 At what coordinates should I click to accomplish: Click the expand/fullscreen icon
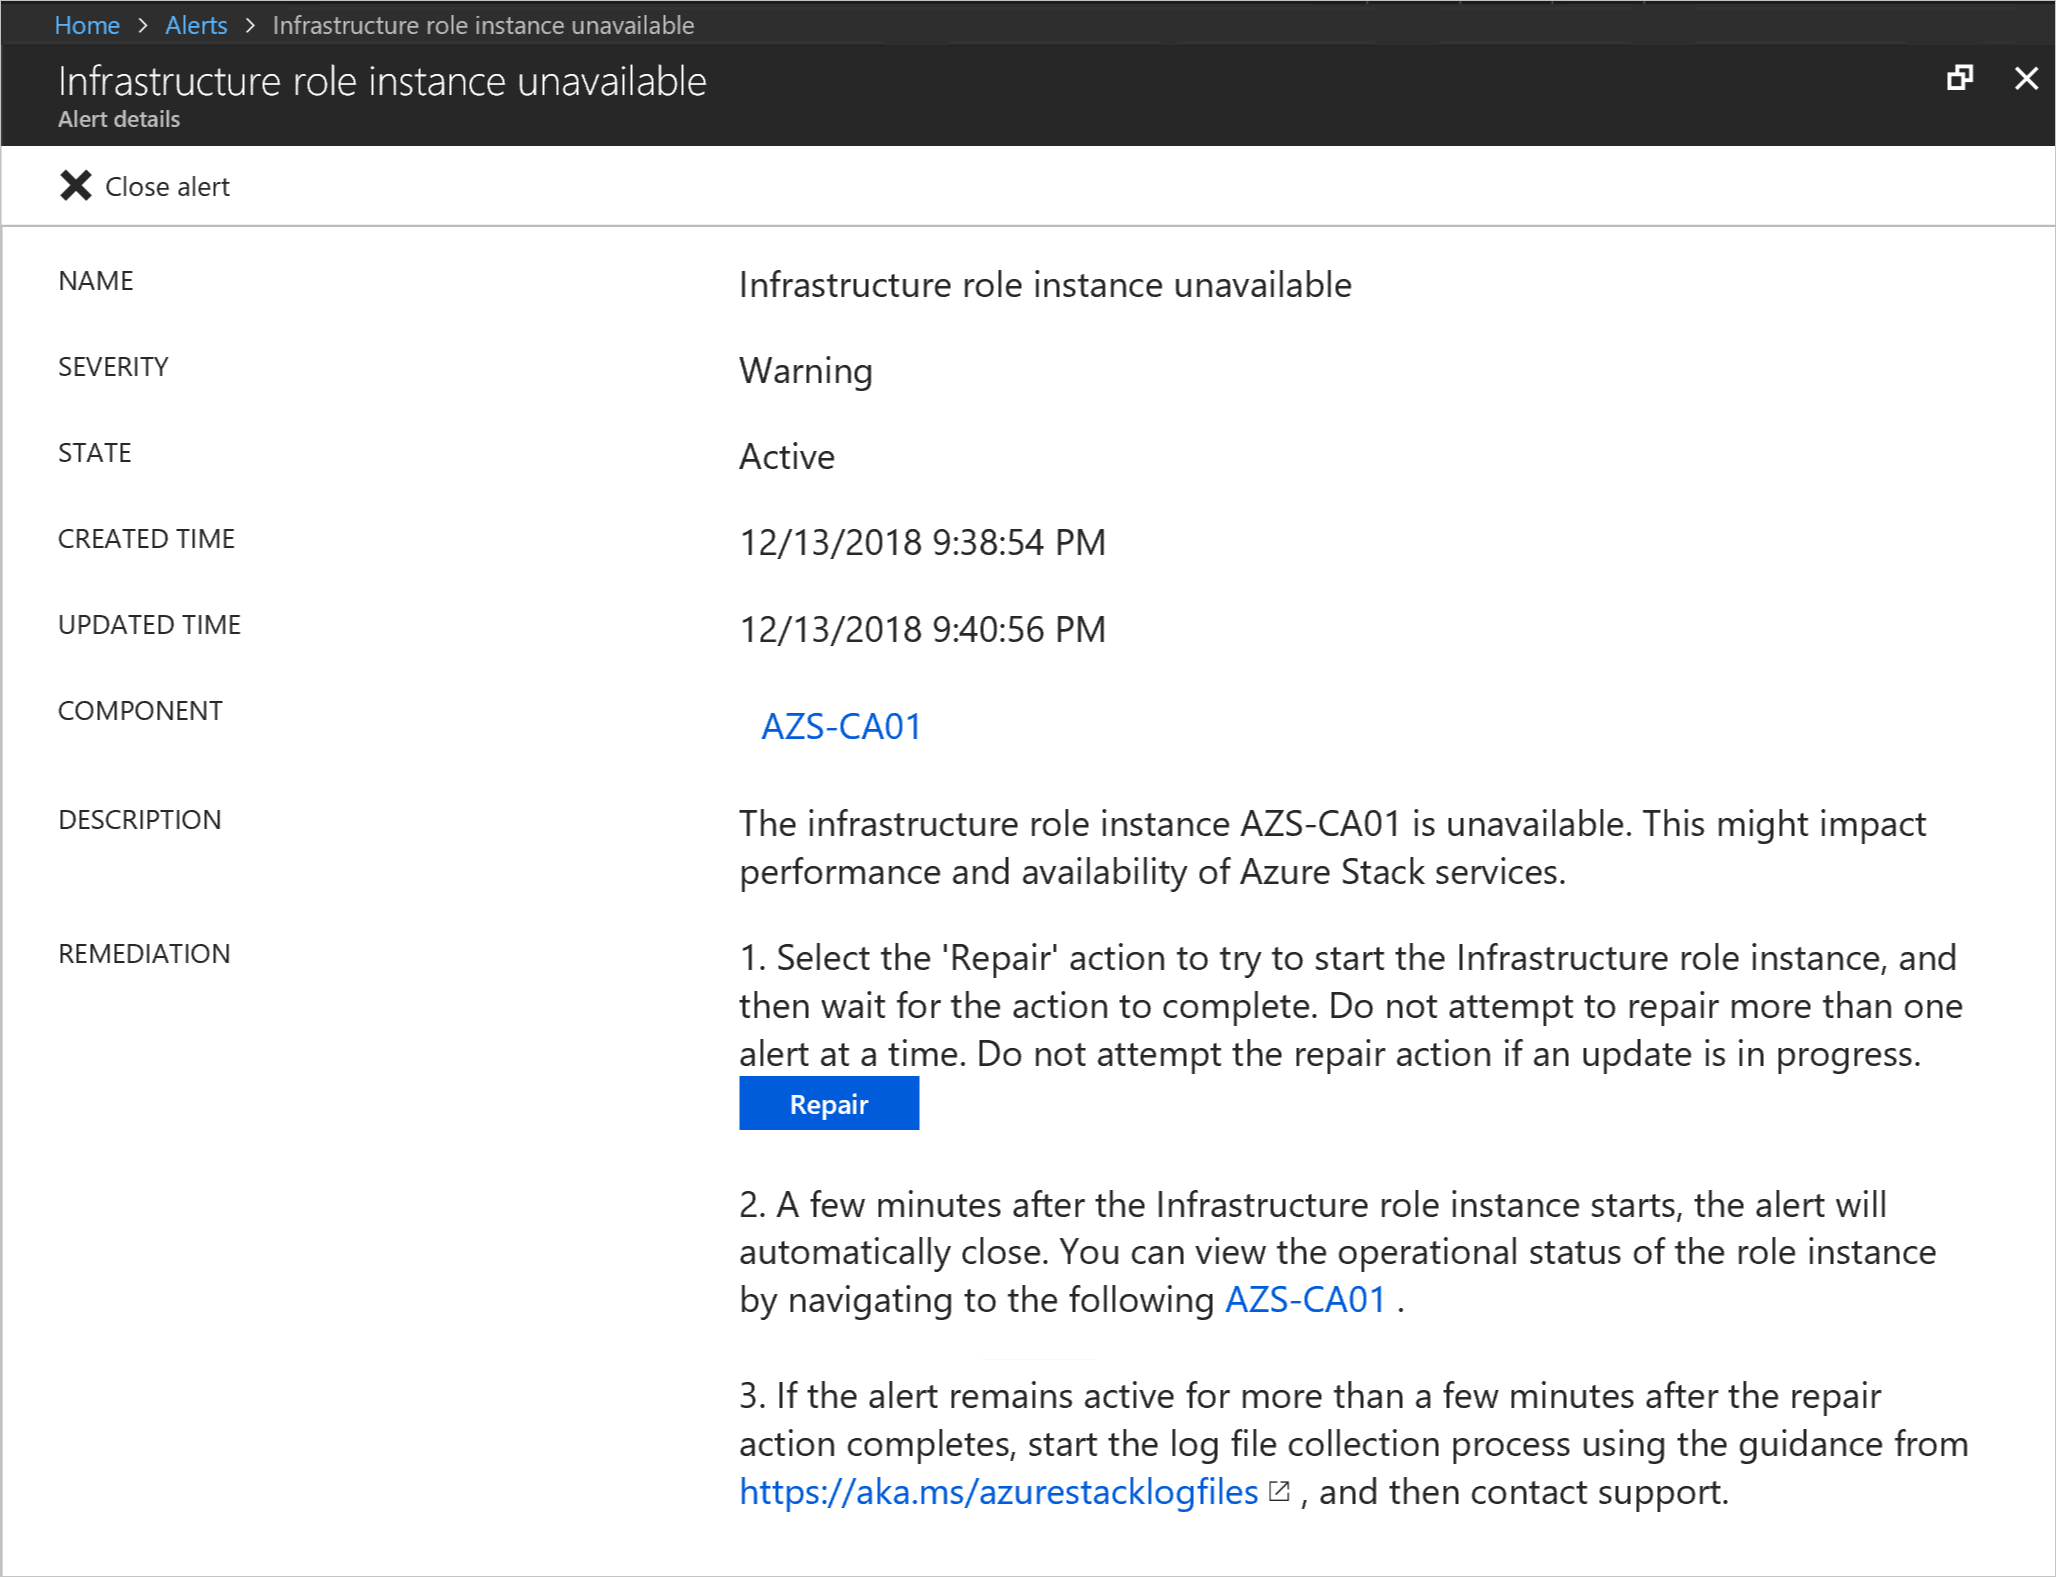pyautogui.click(x=1960, y=78)
